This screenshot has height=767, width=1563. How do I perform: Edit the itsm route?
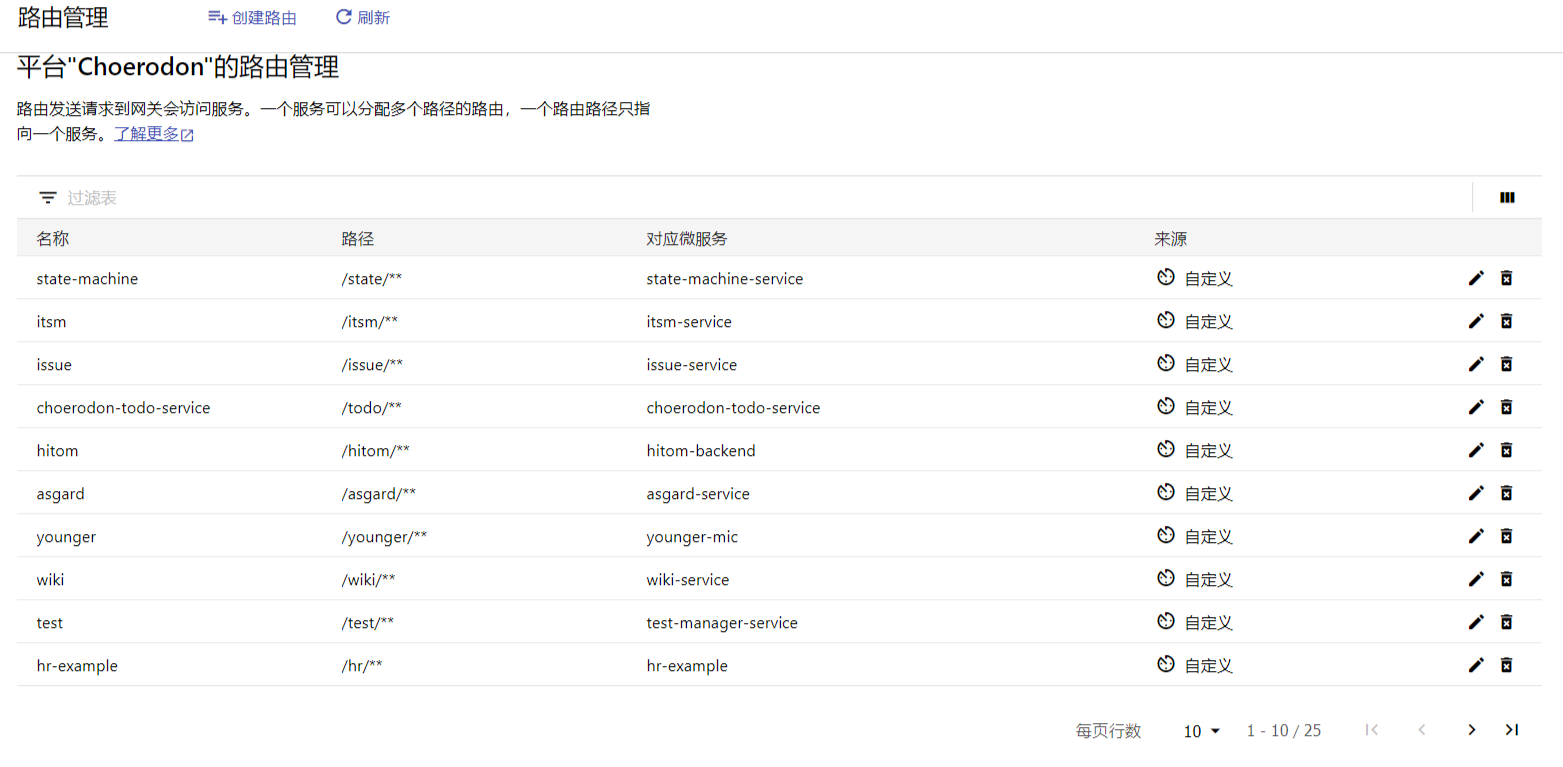[x=1476, y=321]
